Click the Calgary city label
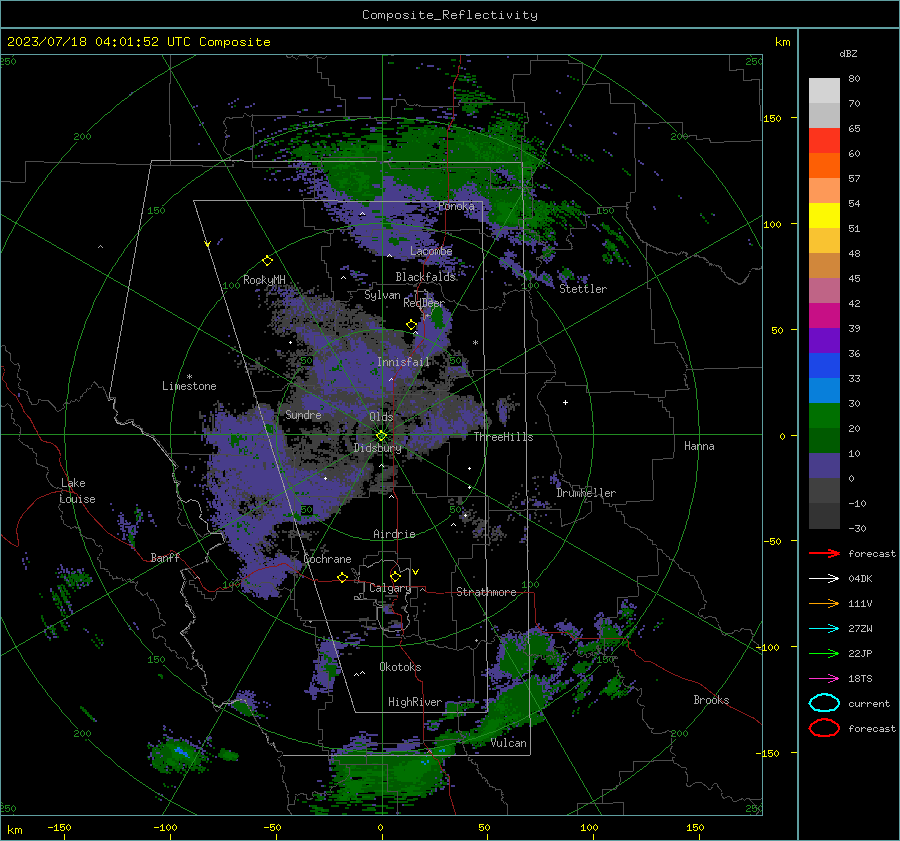The height and width of the screenshot is (841, 900). click(390, 588)
